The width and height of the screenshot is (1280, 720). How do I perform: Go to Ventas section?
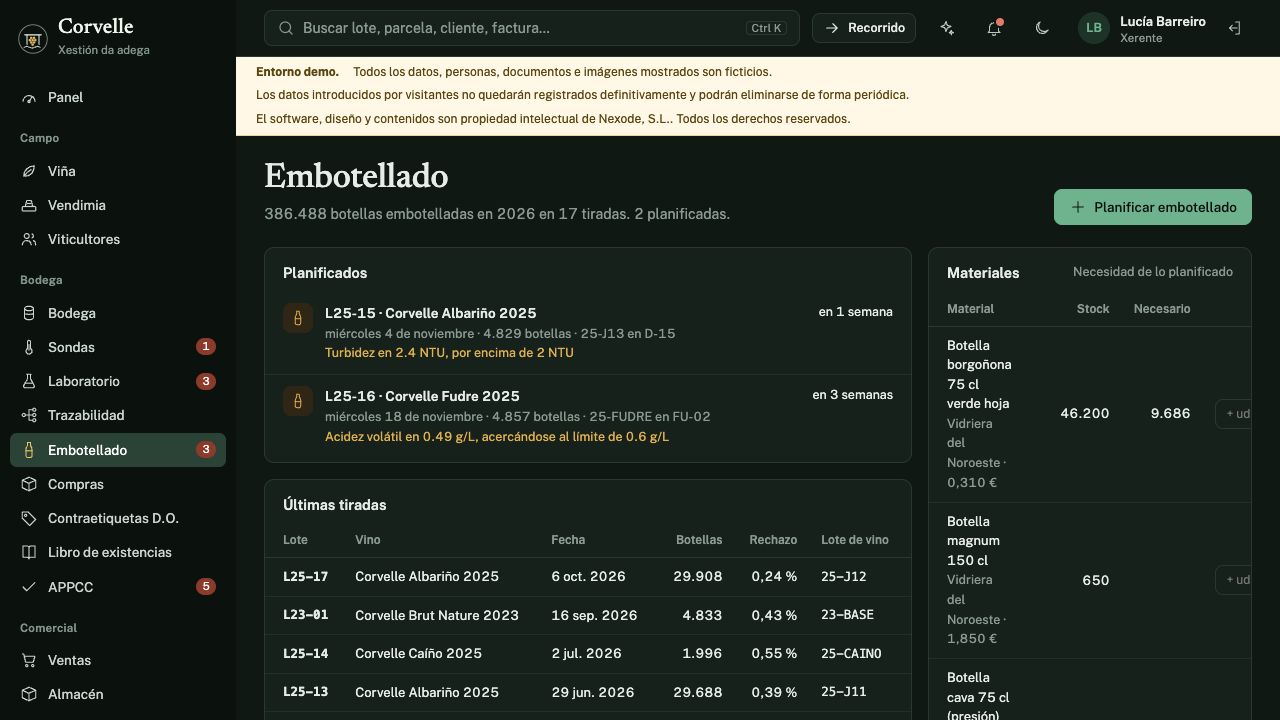[x=118, y=660]
